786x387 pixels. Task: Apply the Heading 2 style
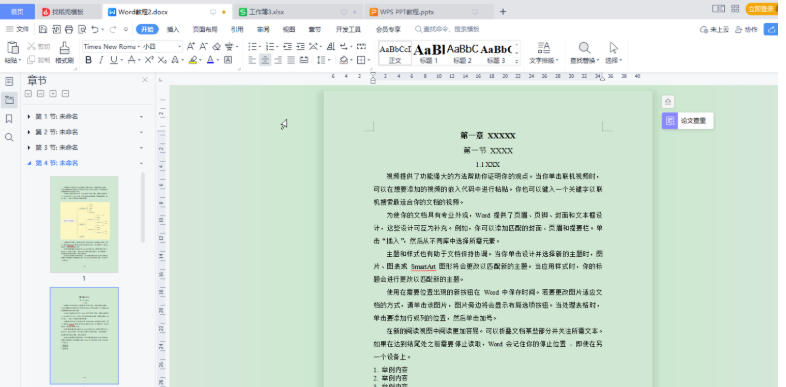coord(462,53)
